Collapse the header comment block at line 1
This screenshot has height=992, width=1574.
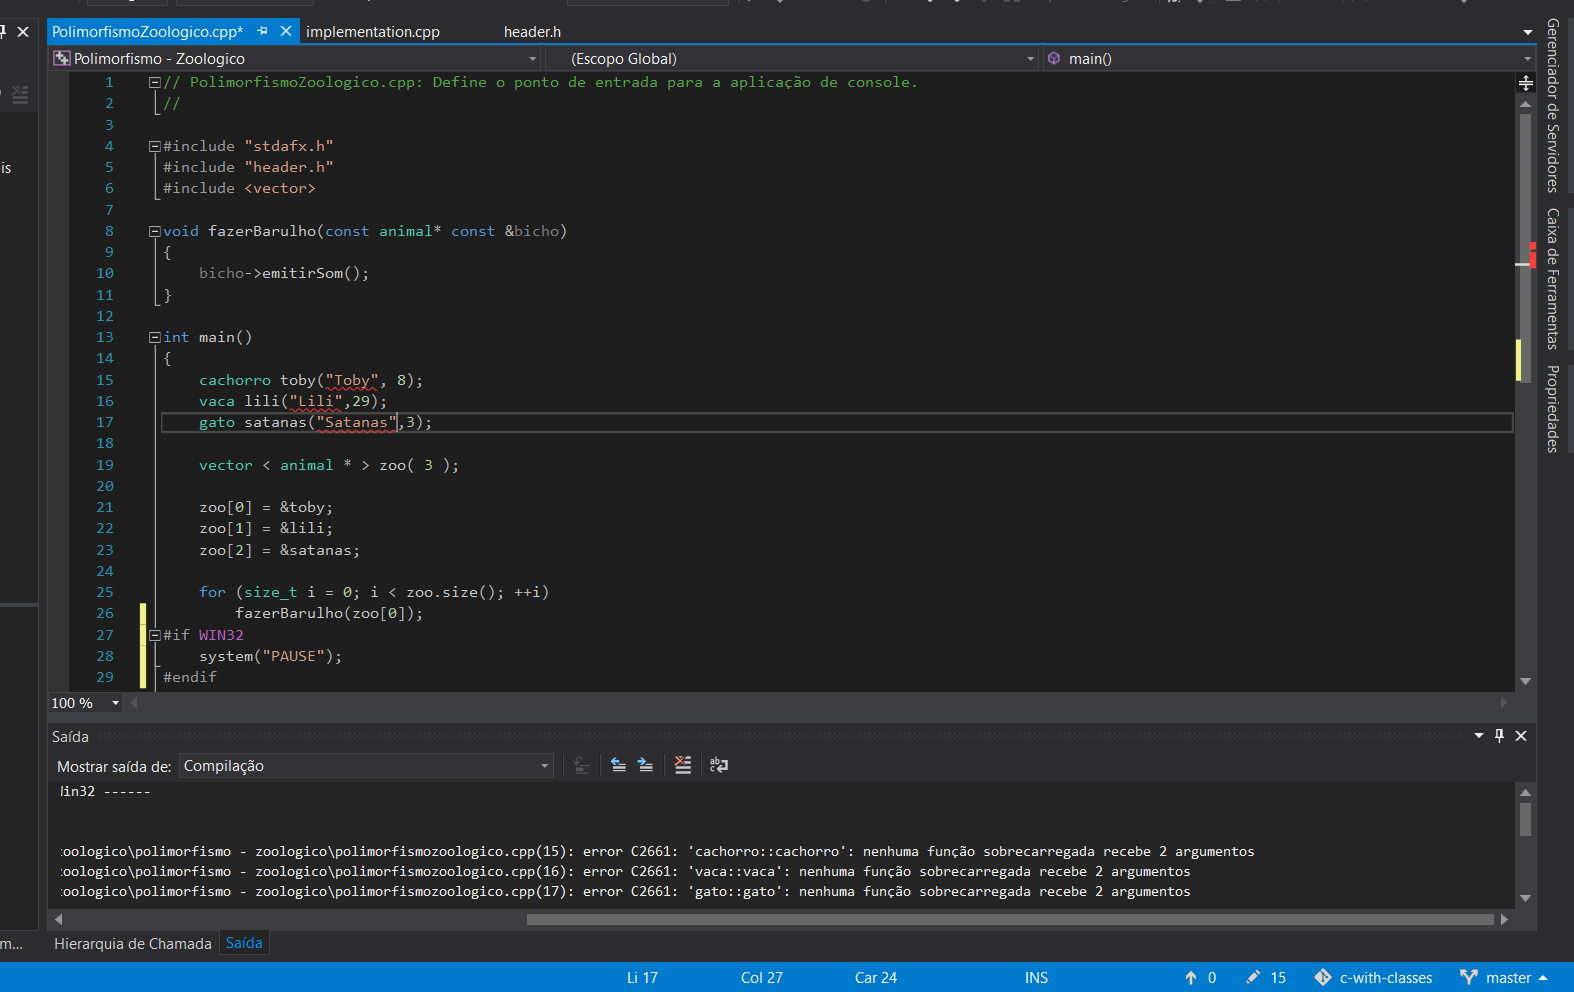coord(155,82)
